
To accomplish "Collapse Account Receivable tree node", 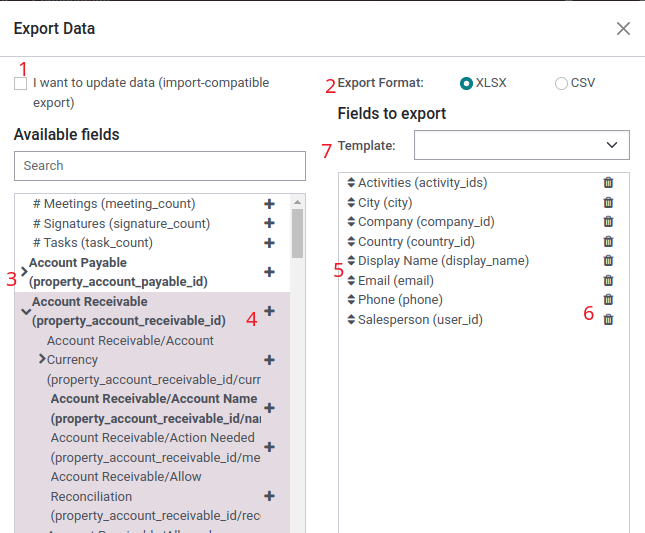I will tap(26, 311).
